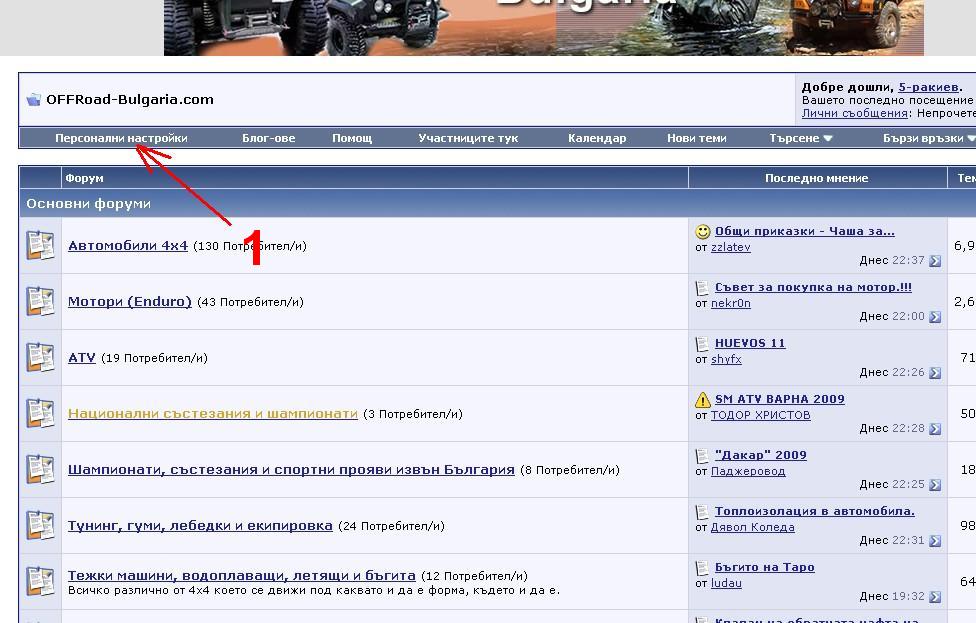Go to last post arrow at Днес 19:32

point(935,597)
